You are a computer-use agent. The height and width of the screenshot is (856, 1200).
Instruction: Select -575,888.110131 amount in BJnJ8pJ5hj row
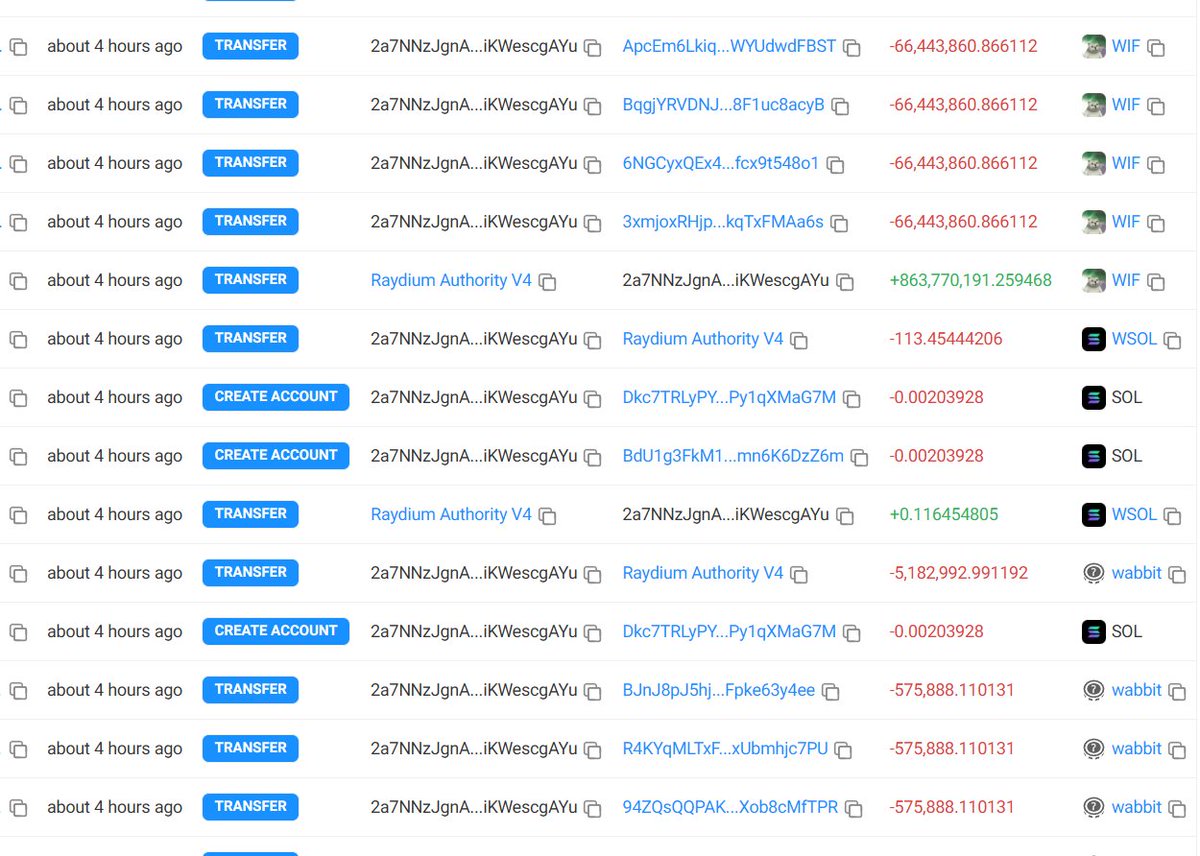952,690
